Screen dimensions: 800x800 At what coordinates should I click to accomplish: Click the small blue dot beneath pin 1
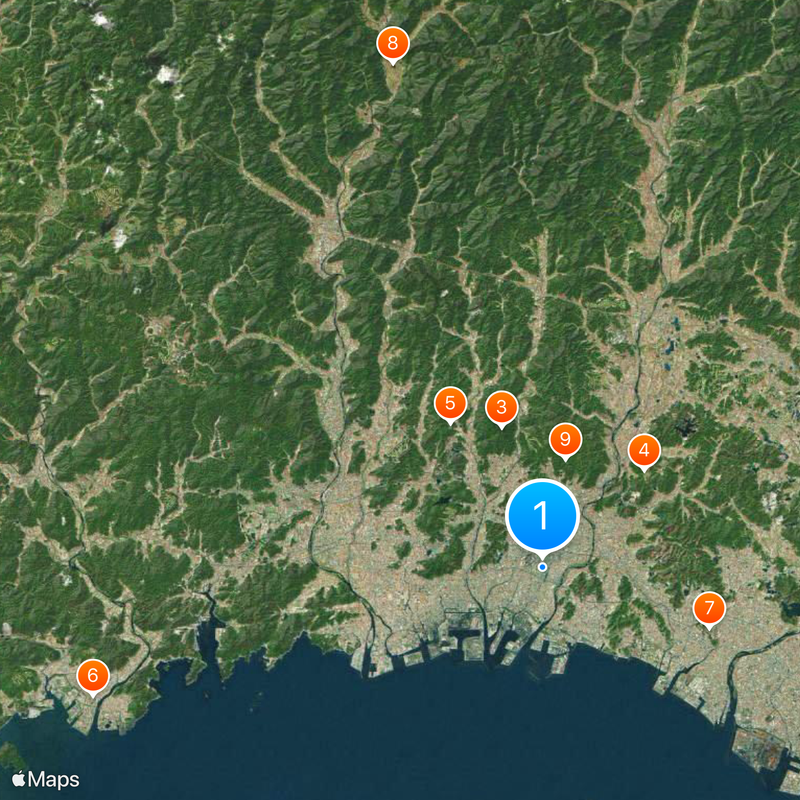pos(542,567)
